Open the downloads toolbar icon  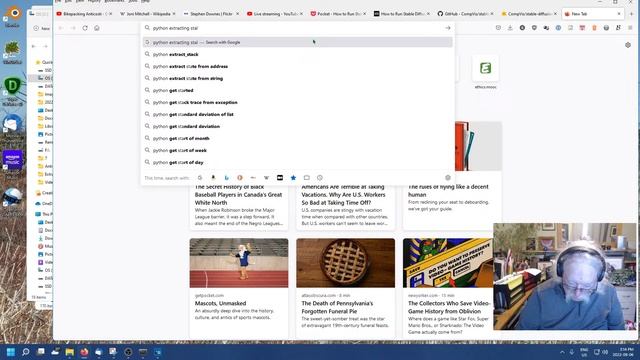coord(510,28)
